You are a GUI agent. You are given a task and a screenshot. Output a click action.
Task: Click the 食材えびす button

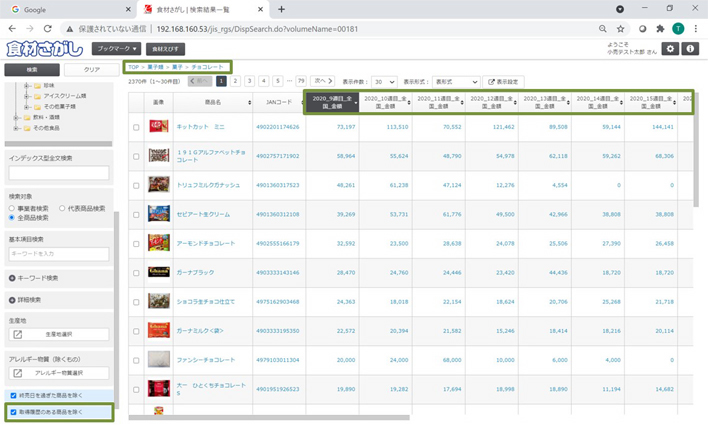pyautogui.click(x=165, y=48)
